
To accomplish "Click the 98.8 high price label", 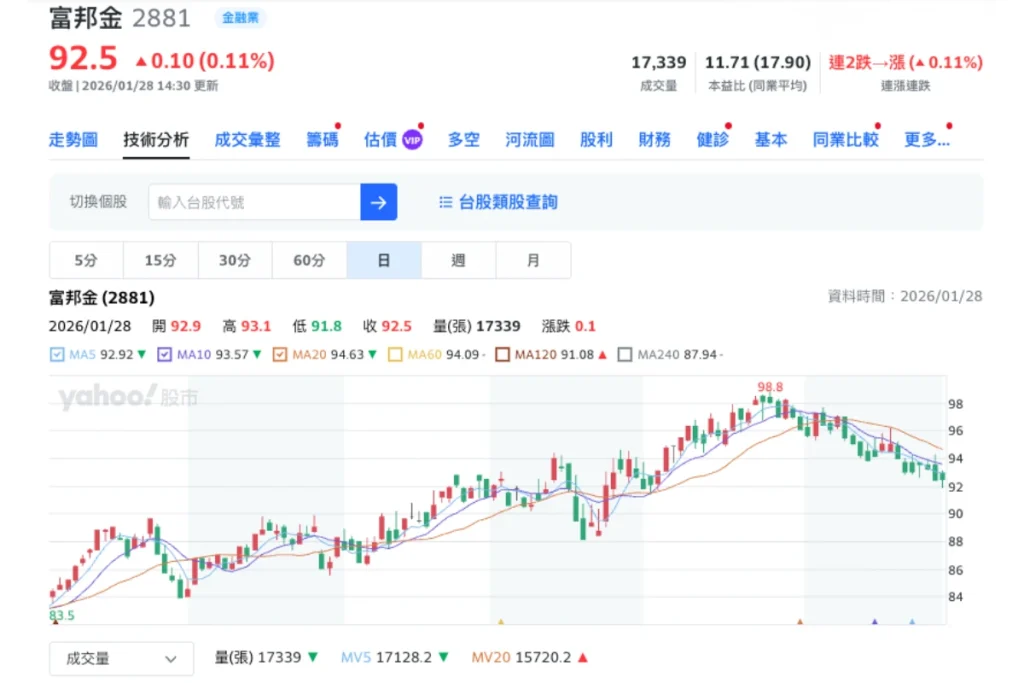I will tap(770, 387).
